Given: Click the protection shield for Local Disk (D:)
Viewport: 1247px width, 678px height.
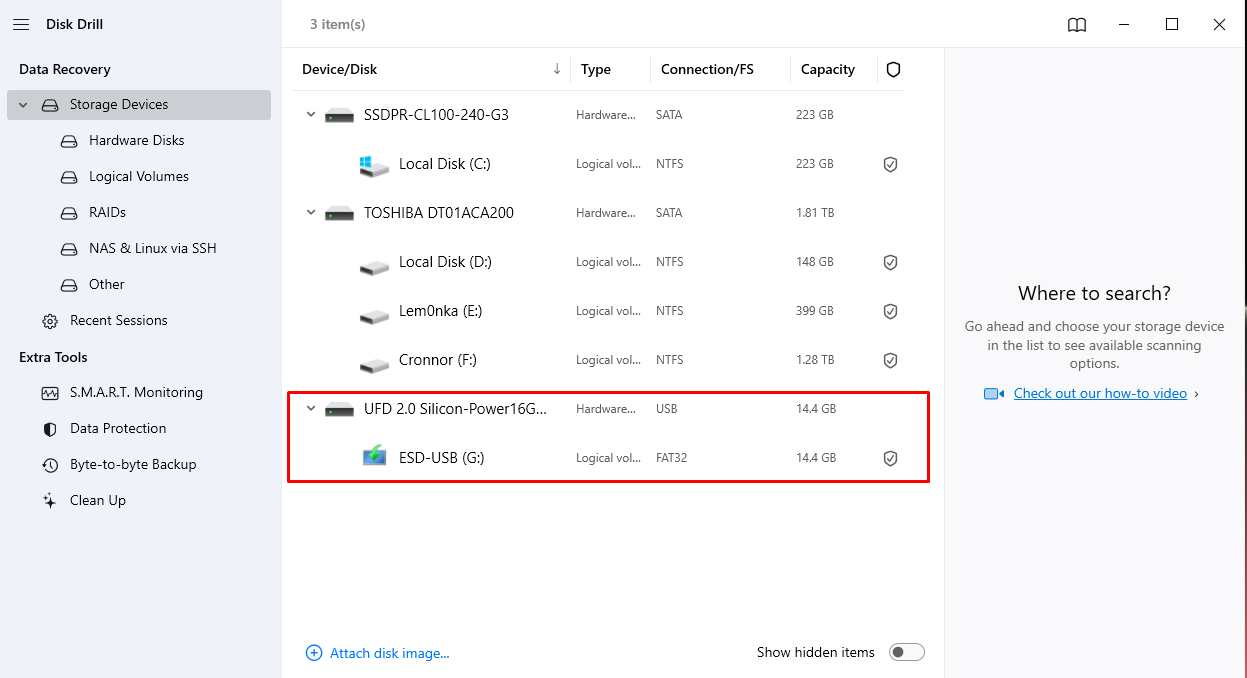Looking at the screenshot, I should click(x=890, y=262).
